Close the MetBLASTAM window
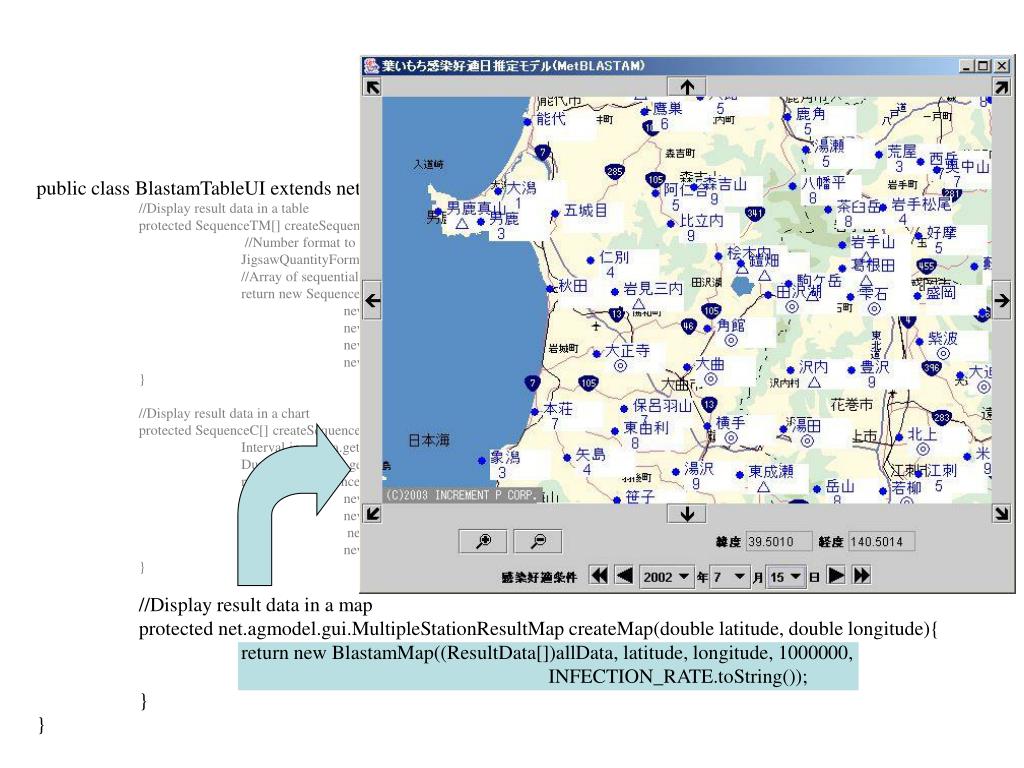 (x=1001, y=65)
